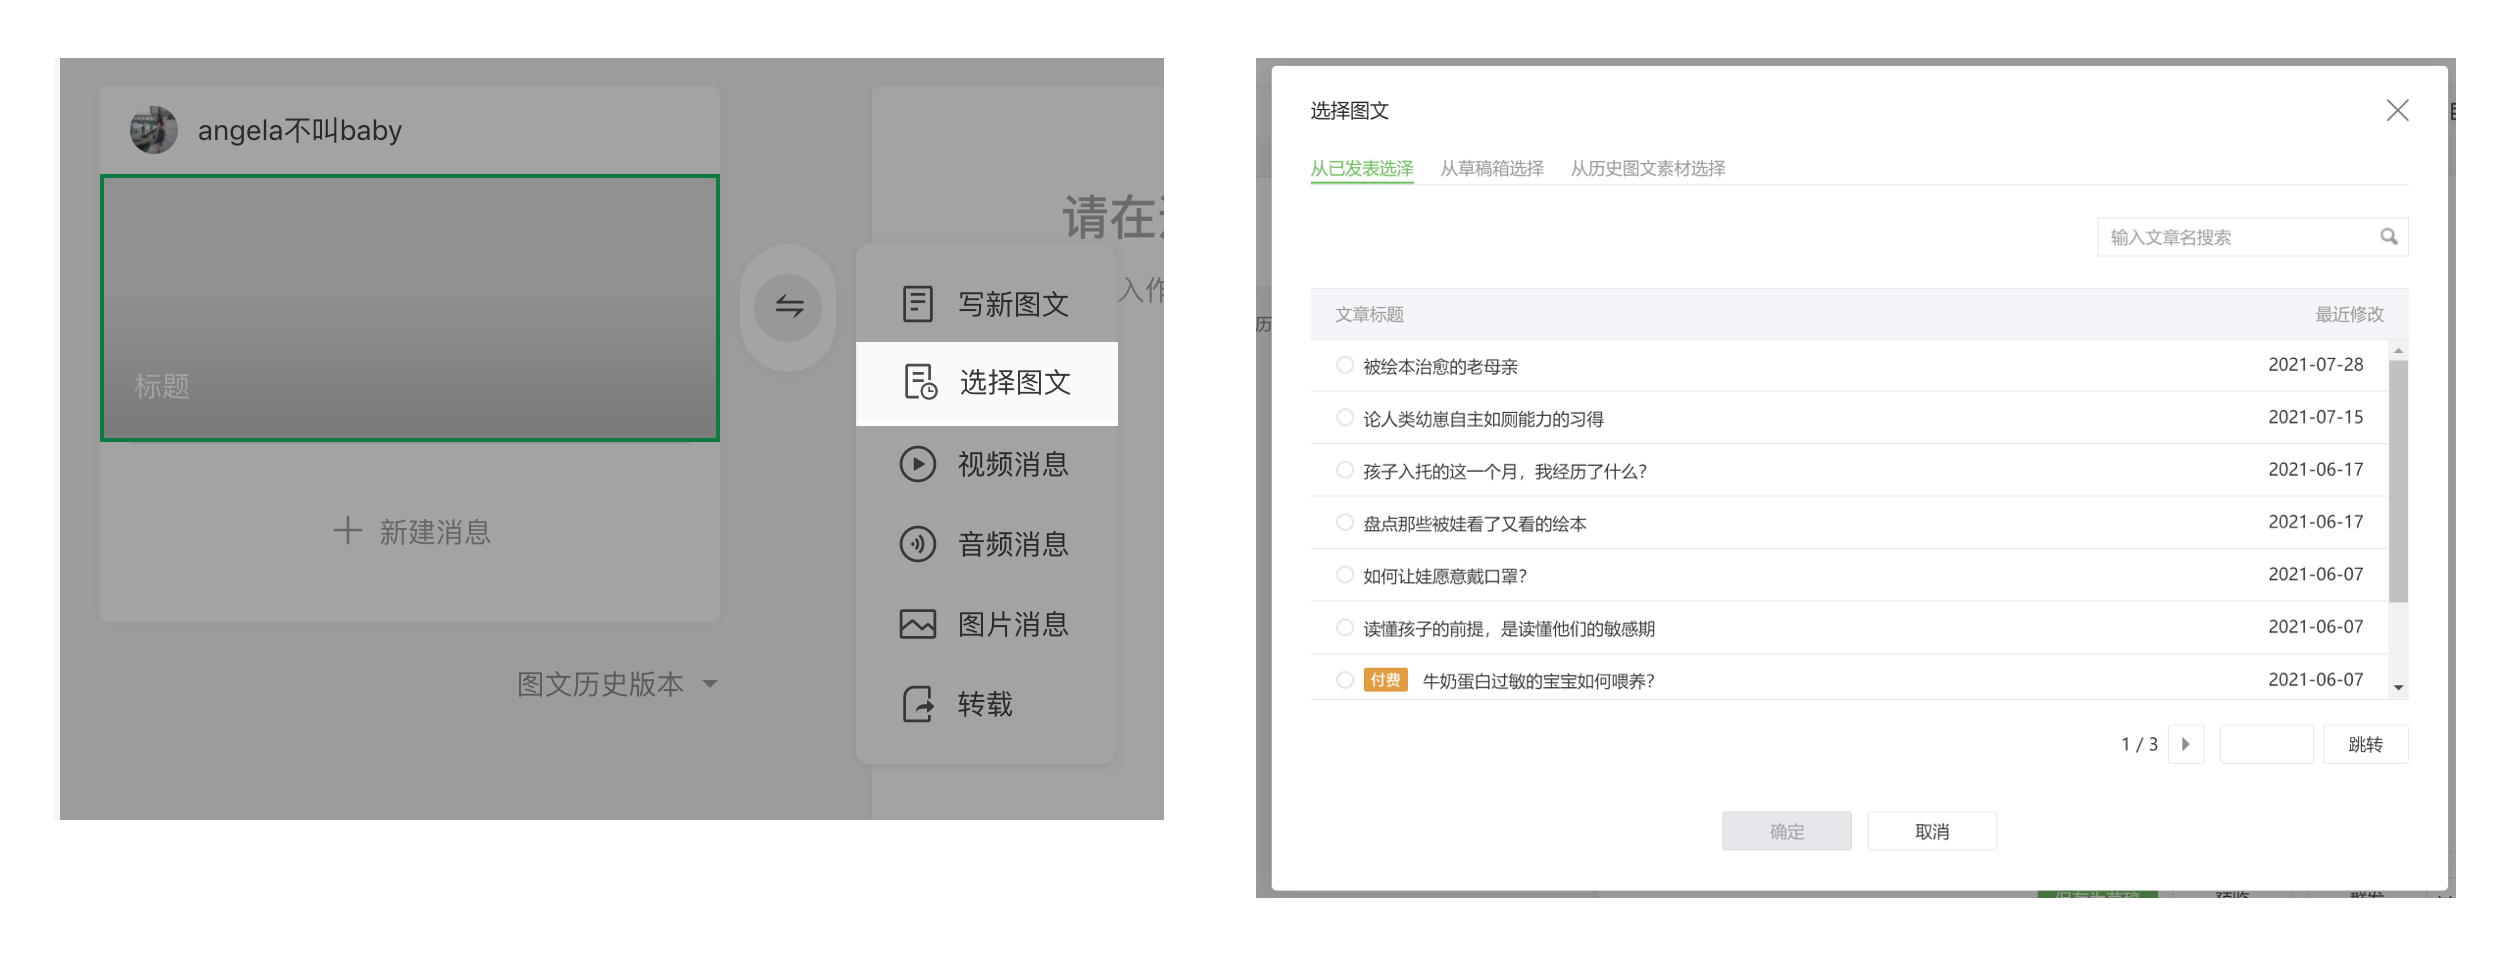Click the scrollbar down arrow in article list
The height and width of the screenshot is (958, 2498).
pyautogui.click(x=2398, y=688)
